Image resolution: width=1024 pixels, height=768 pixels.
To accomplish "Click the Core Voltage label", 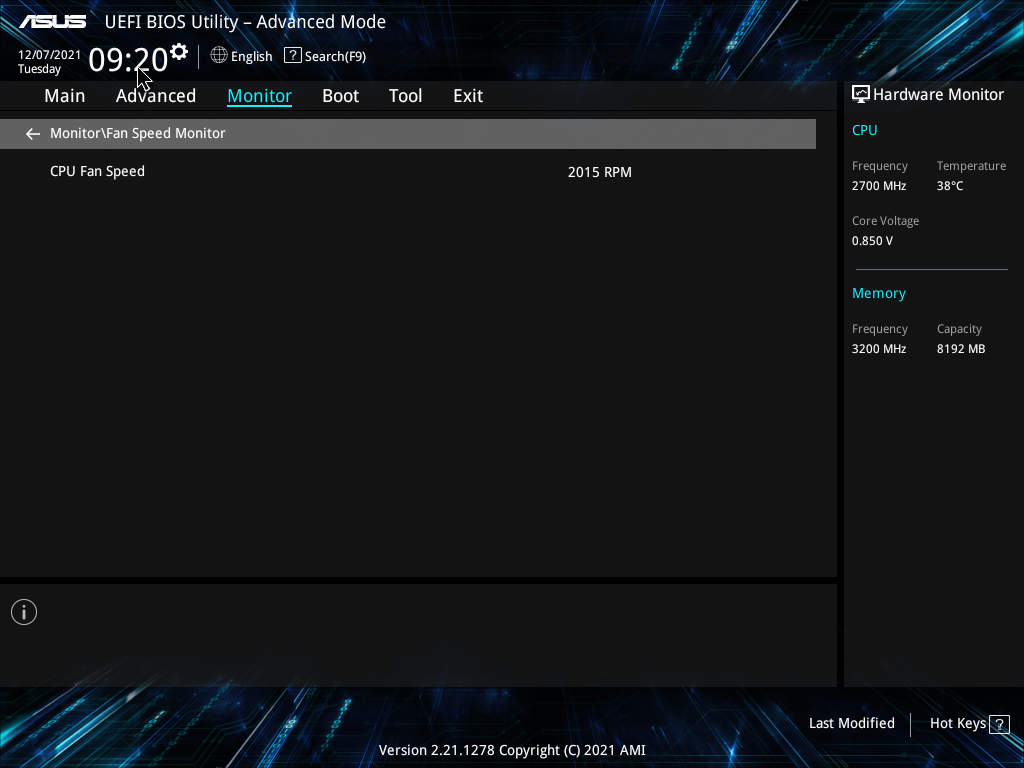I will 886,221.
